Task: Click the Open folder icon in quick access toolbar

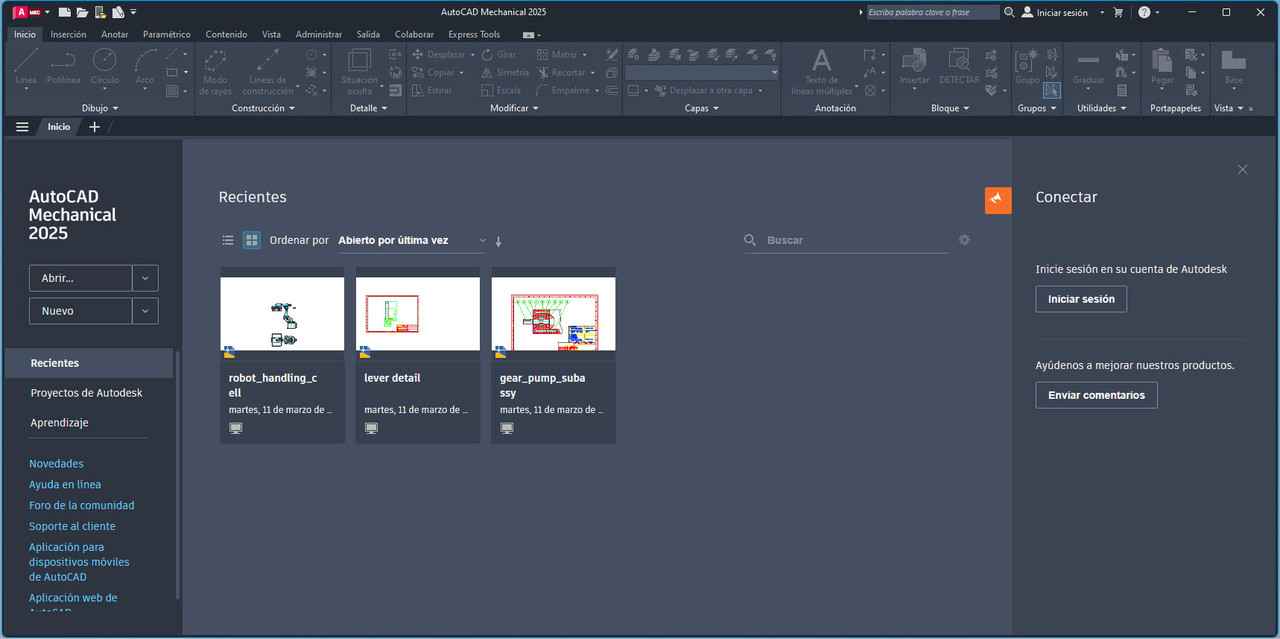Action: [82, 12]
